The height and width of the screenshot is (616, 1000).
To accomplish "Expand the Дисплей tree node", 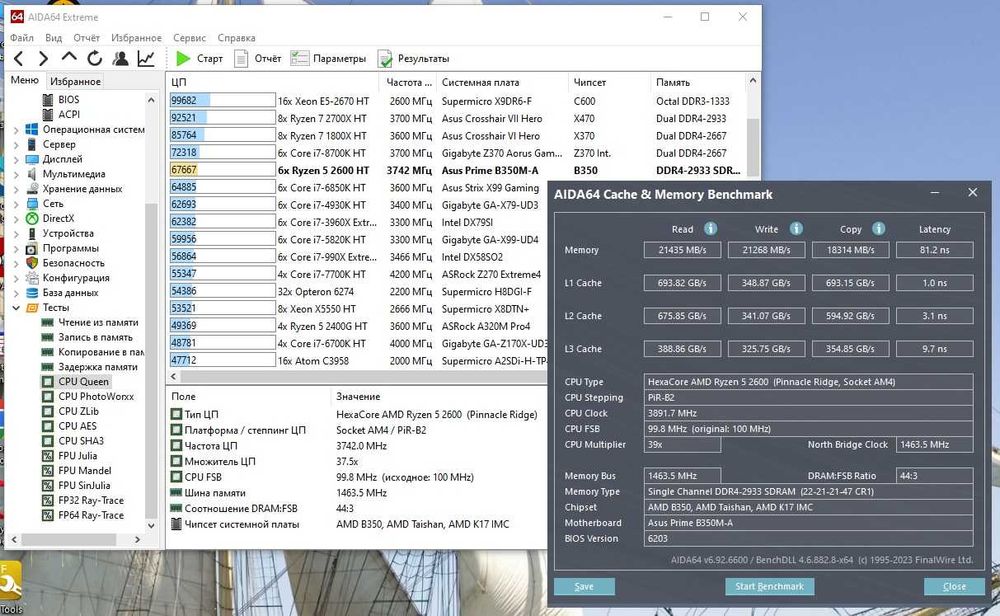I will point(16,159).
